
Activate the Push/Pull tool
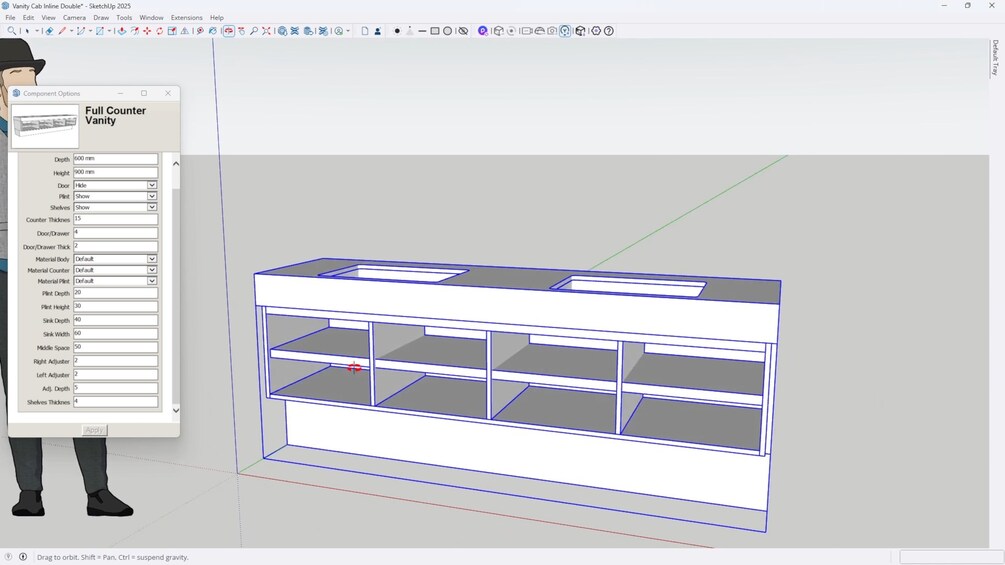[x=122, y=31]
